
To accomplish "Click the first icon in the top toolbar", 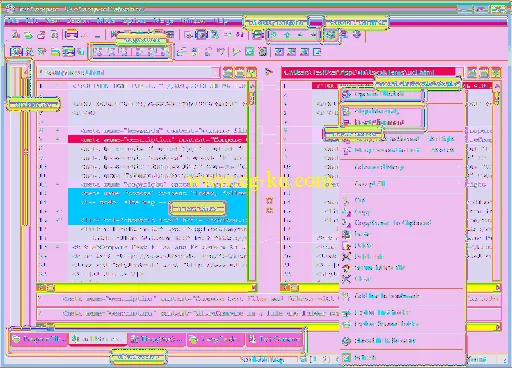I will (x=16, y=34).
